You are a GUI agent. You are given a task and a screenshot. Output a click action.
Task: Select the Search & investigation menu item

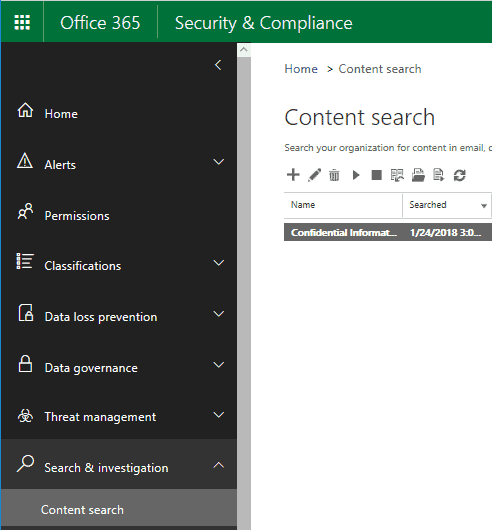coord(106,468)
